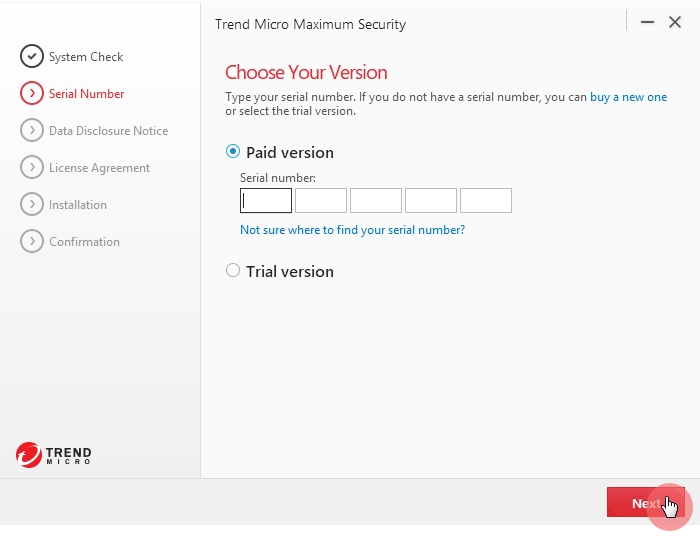The height and width of the screenshot is (536, 700).
Task: Open 'Not sure where to find your serial number?' link
Action: point(353,230)
